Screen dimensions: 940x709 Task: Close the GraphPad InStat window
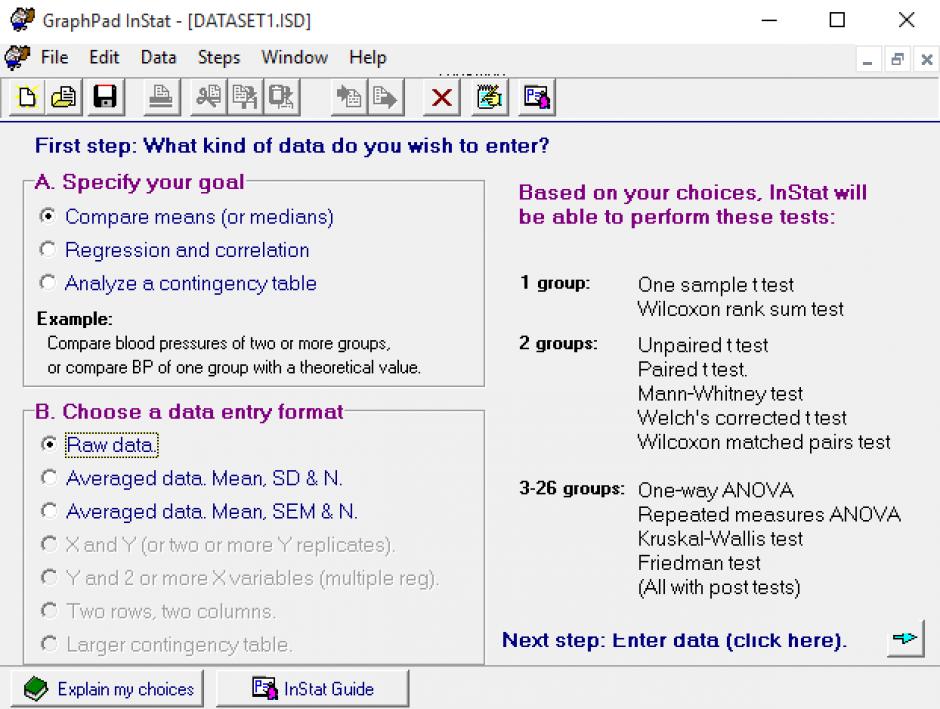pos(906,20)
